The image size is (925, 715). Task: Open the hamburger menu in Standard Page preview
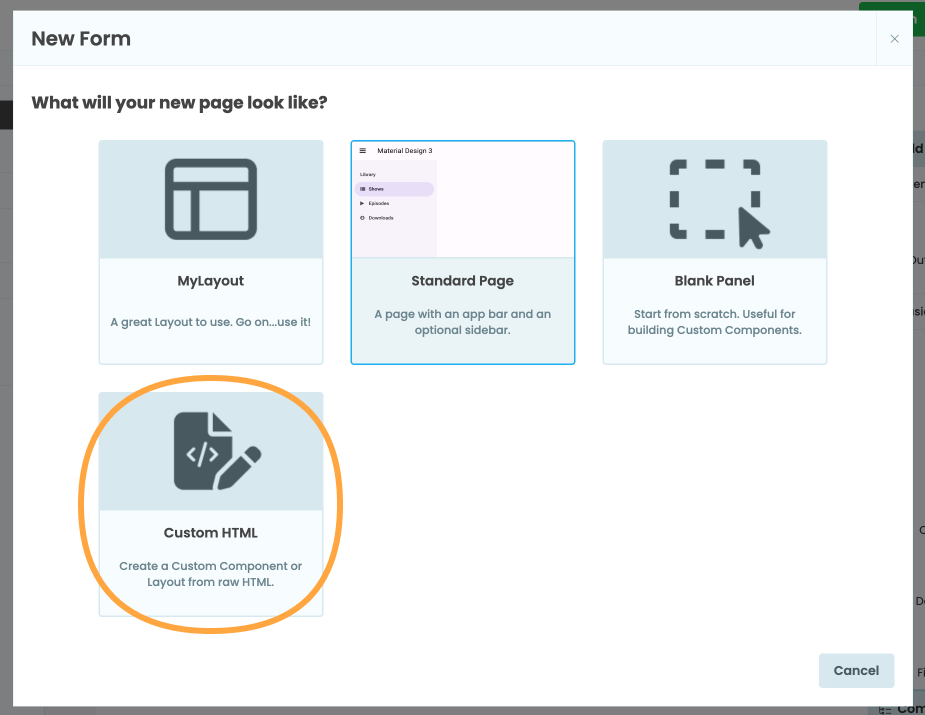pyautogui.click(x=362, y=151)
